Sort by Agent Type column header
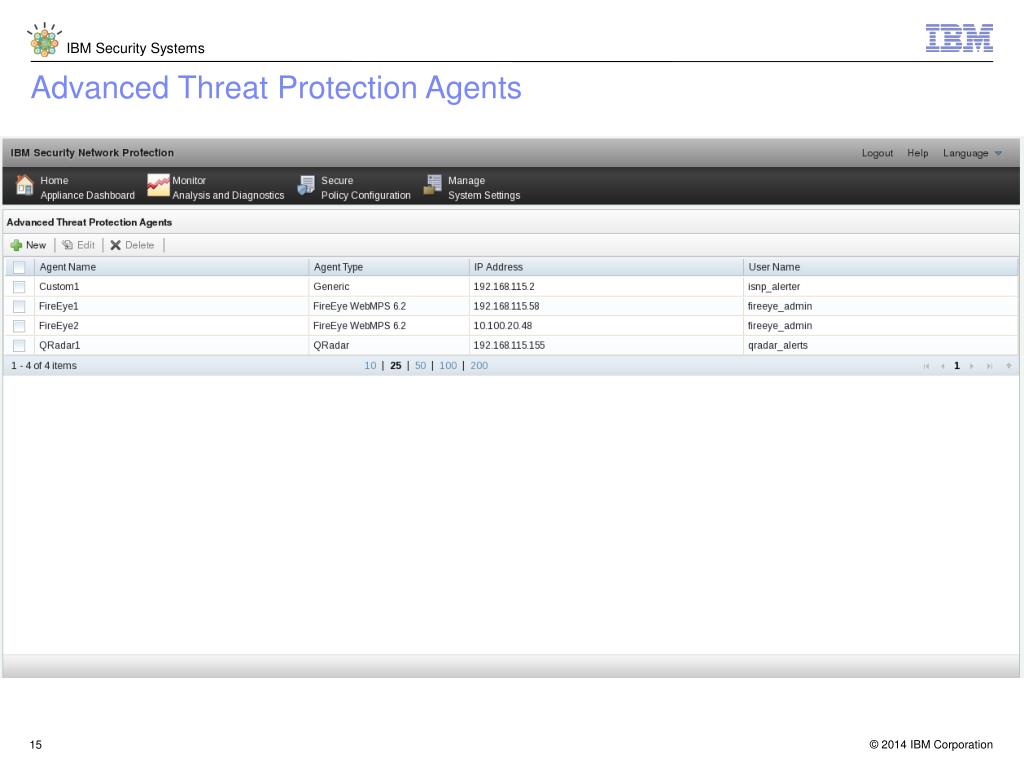 pyautogui.click(x=389, y=267)
